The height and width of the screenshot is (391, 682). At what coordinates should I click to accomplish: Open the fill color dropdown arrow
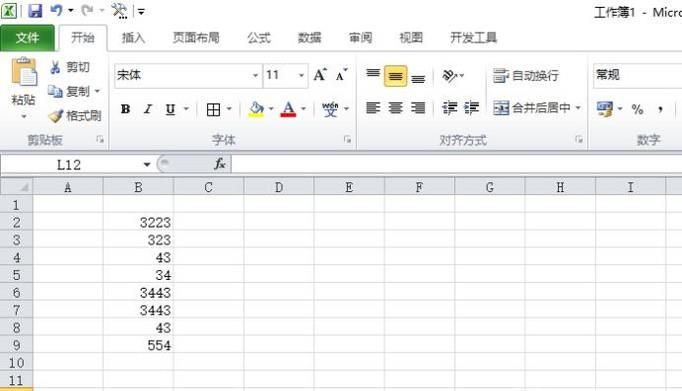click(x=271, y=109)
